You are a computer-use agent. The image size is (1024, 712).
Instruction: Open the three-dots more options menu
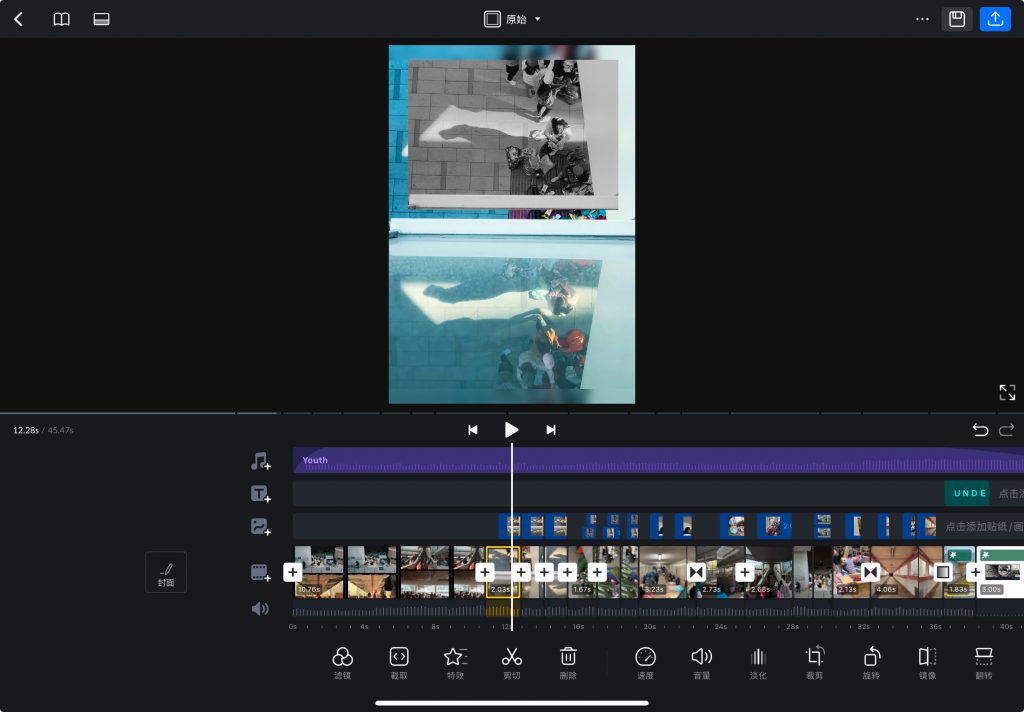pyautogui.click(x=922, y=19)
